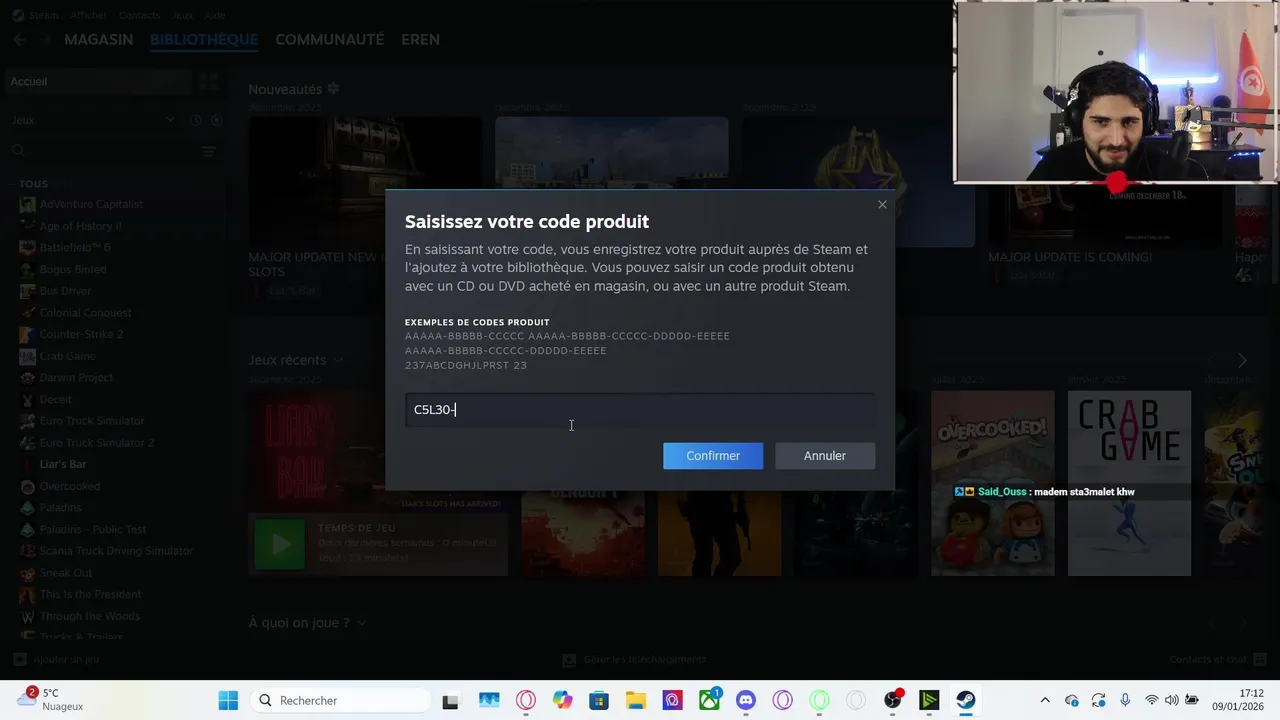Open the COMMUNAUTÉ tab
Screen dimensions: 1280x720
(330, 40)
